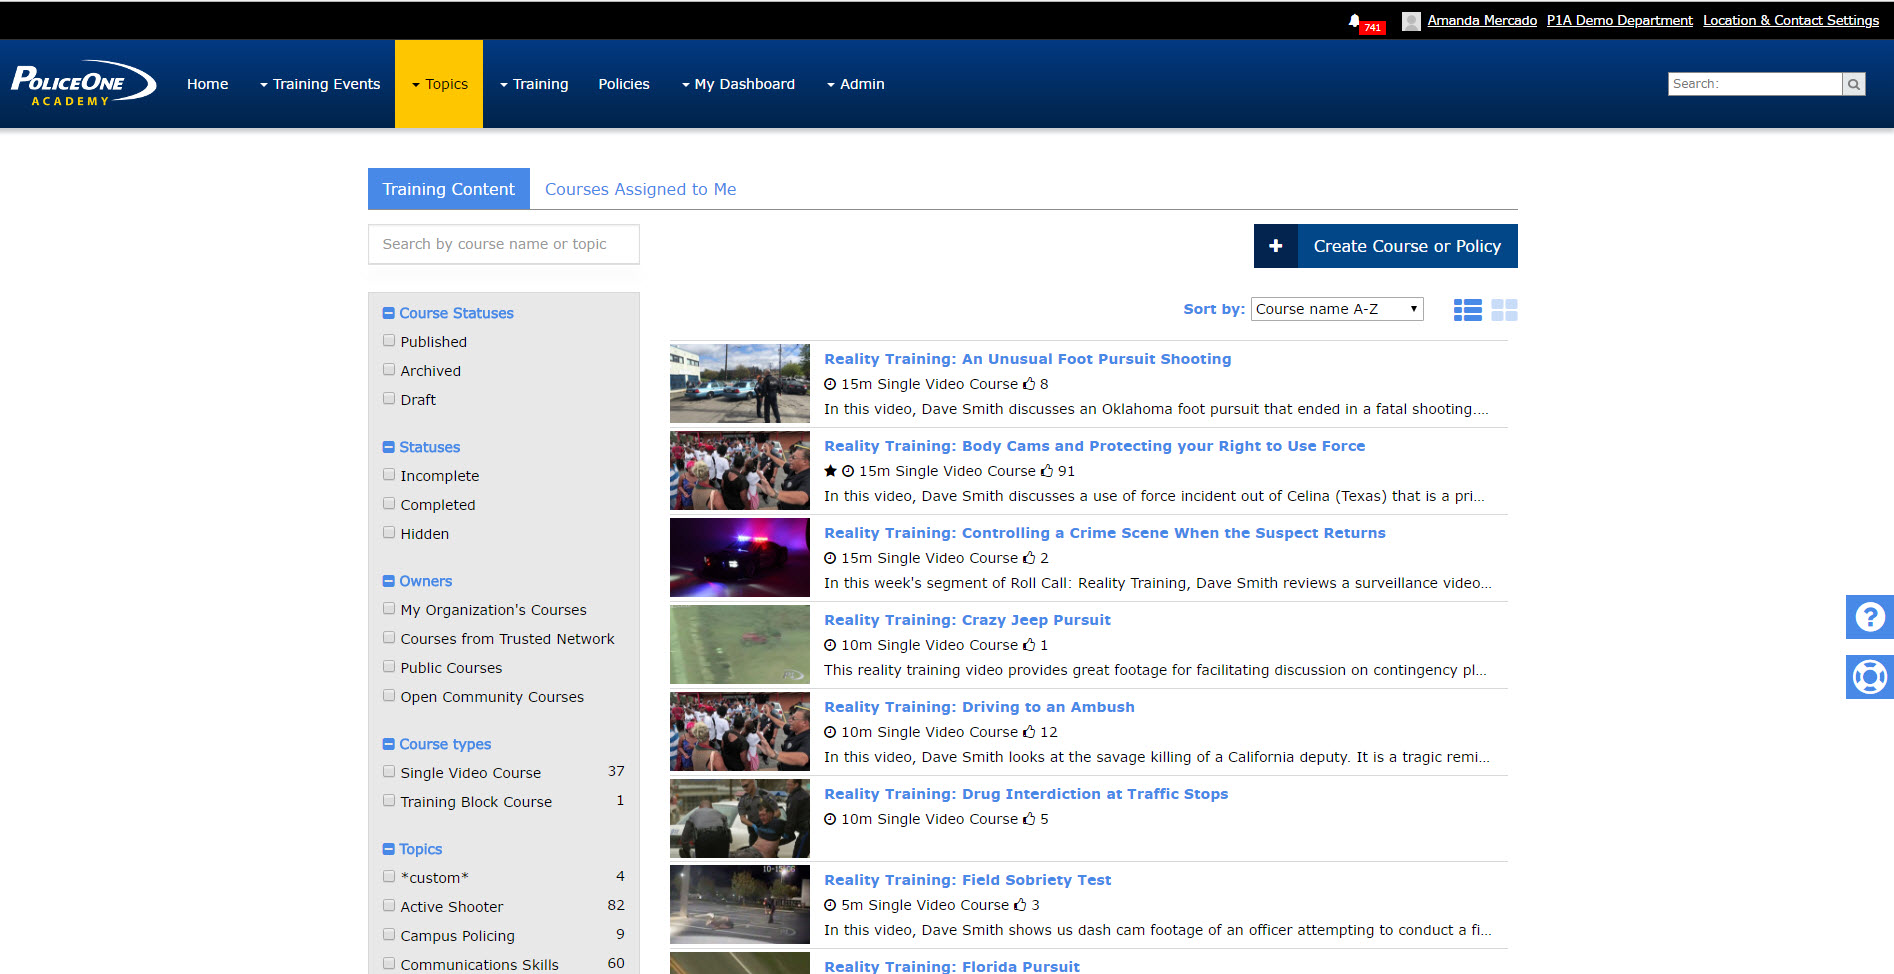1894x974 pixels.
Task: Switch to Courses Assigned to Me tab
Action: coord(640,189)
